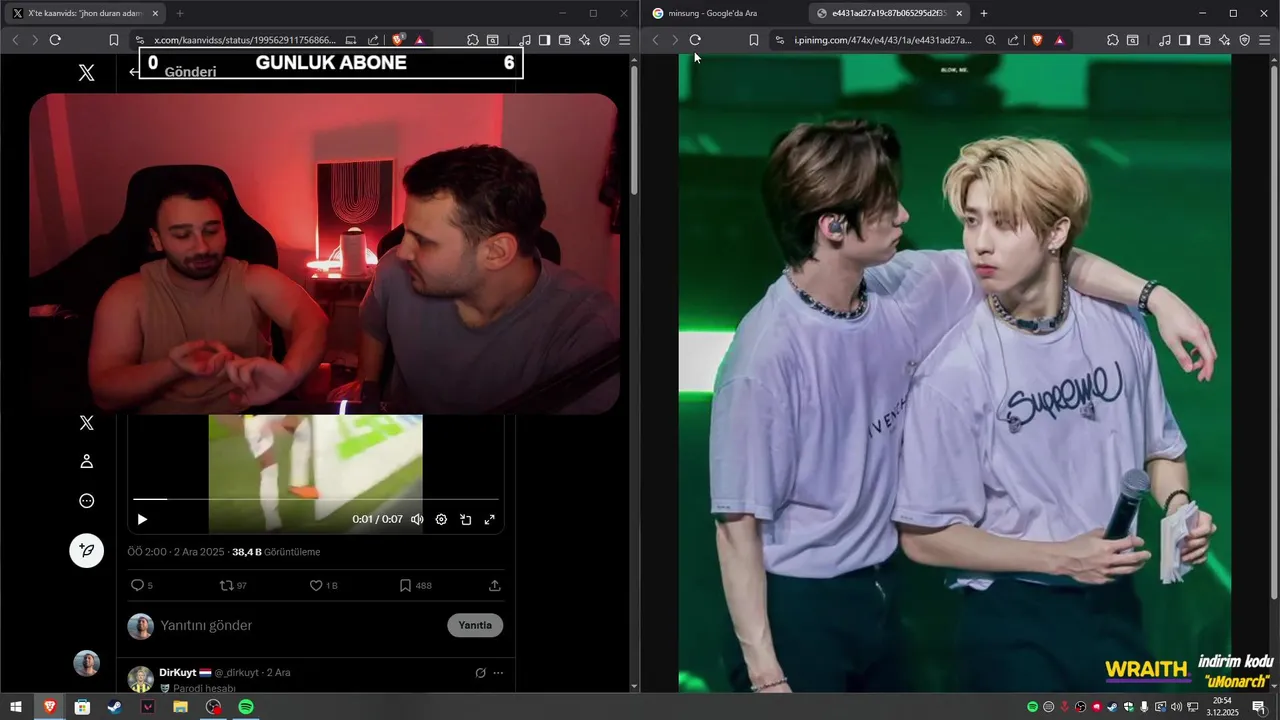Open the More circle icon in X sidebar
The image size is (1280, 720).
87,501
